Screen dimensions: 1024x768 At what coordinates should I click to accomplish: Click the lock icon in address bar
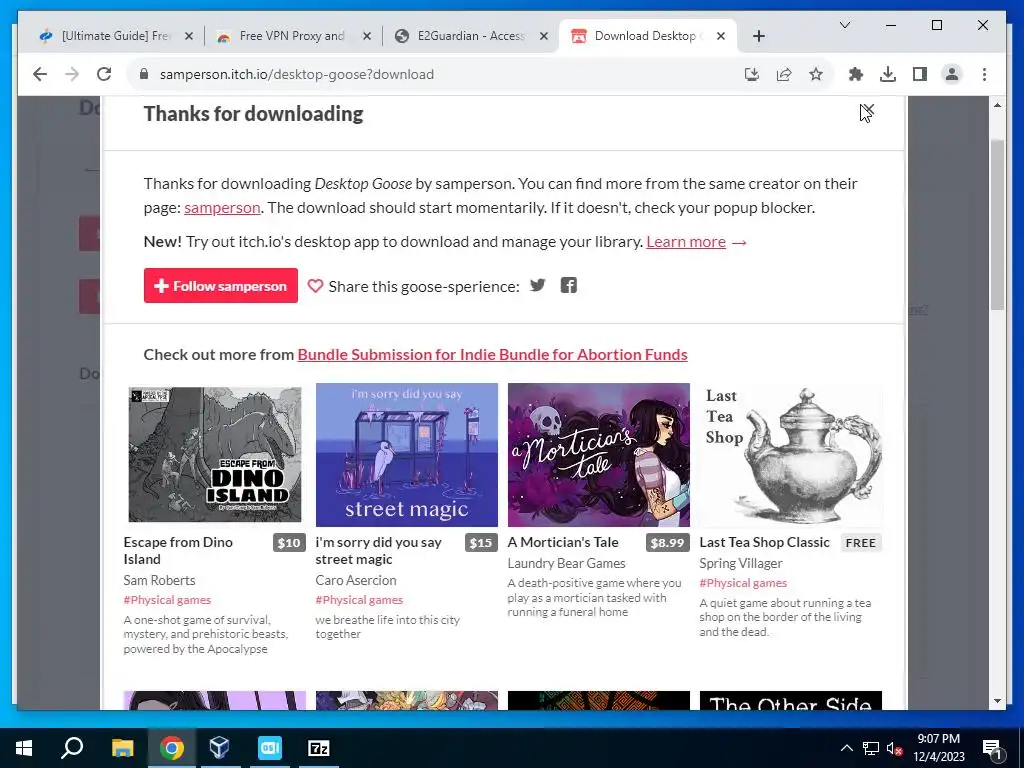tap(144, 74)
